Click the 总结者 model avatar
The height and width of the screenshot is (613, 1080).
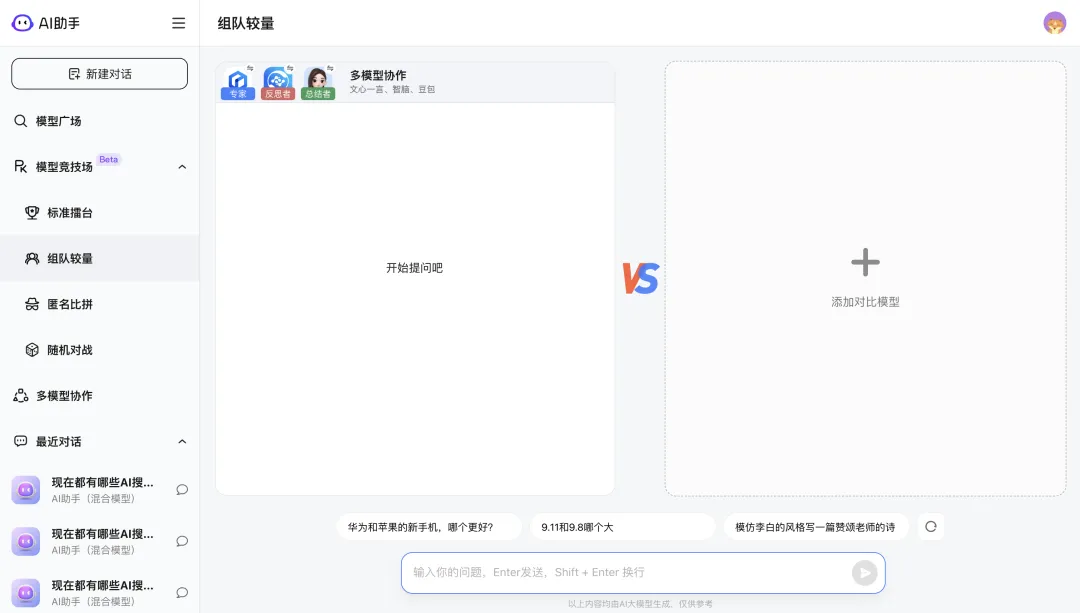pos(318,83)
